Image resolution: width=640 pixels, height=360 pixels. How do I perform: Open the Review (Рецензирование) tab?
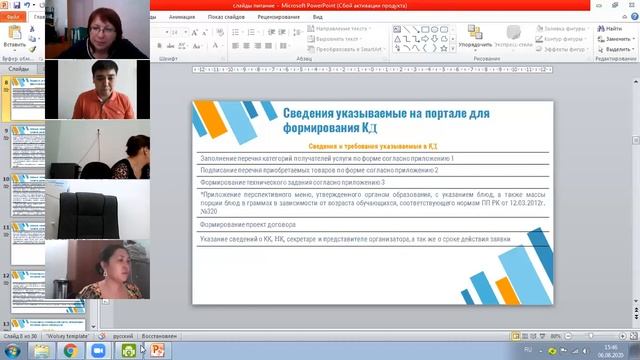tap(278, 17)
